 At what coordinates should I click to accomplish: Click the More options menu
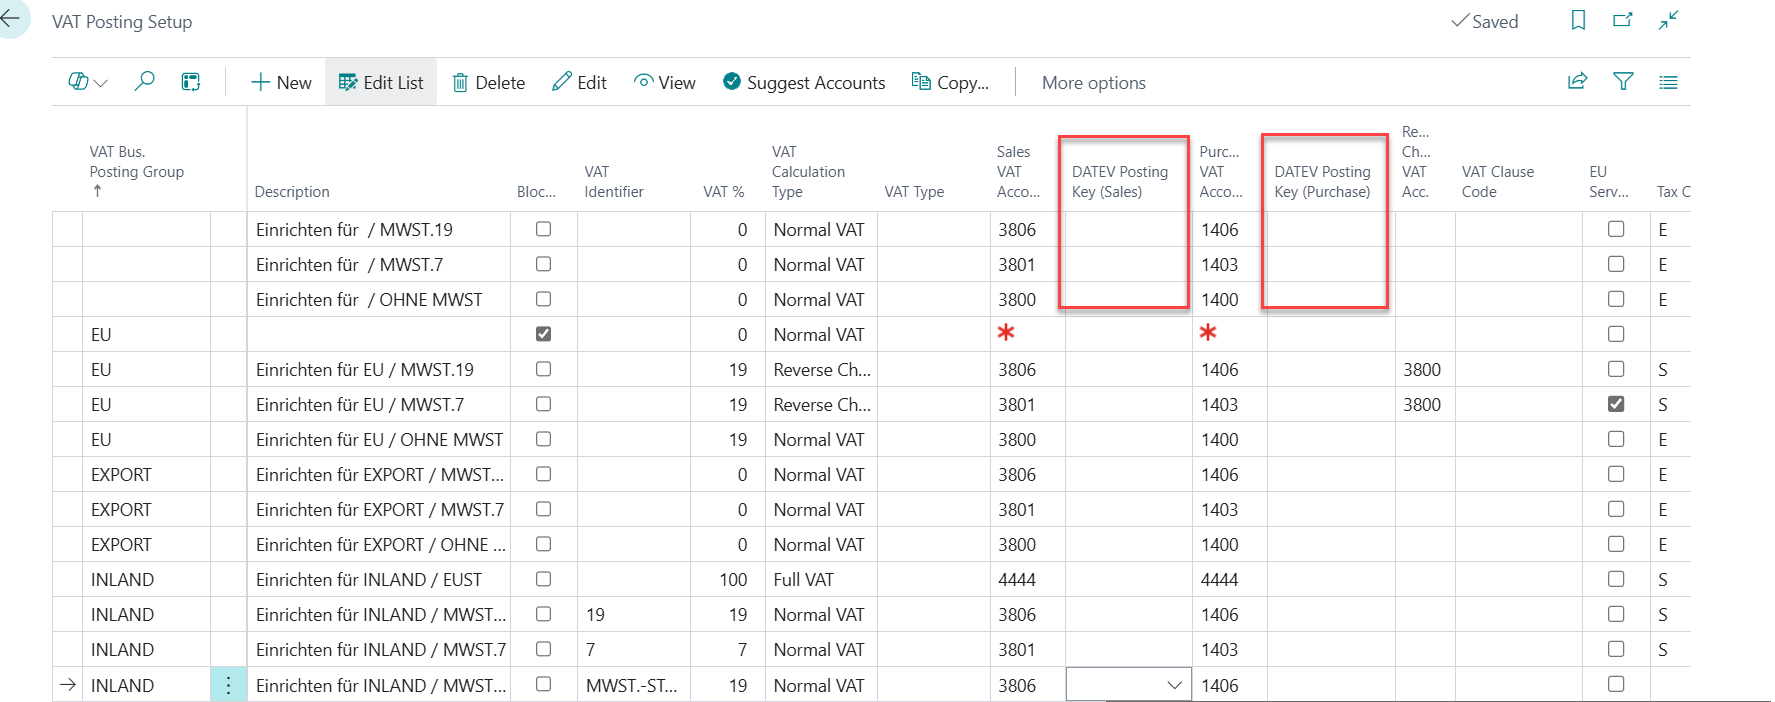(x=1093, y=83)
